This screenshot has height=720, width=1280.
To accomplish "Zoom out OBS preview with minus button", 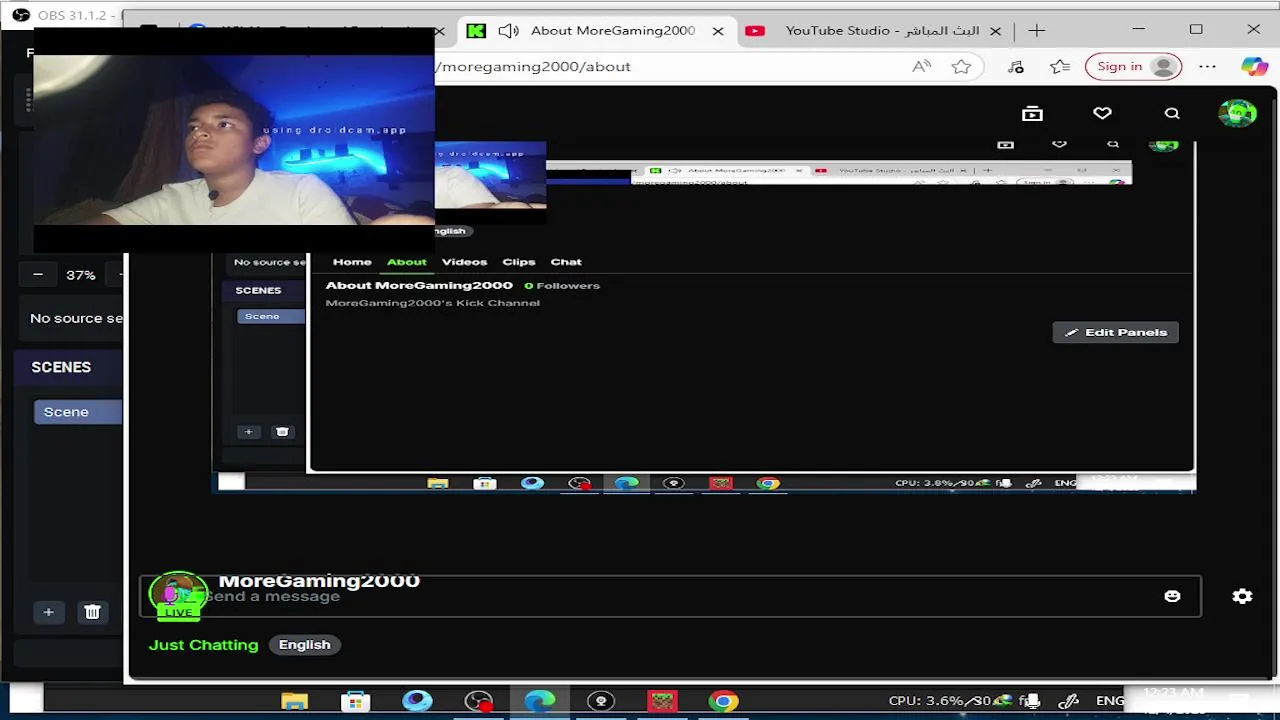I will pos(38,274).
